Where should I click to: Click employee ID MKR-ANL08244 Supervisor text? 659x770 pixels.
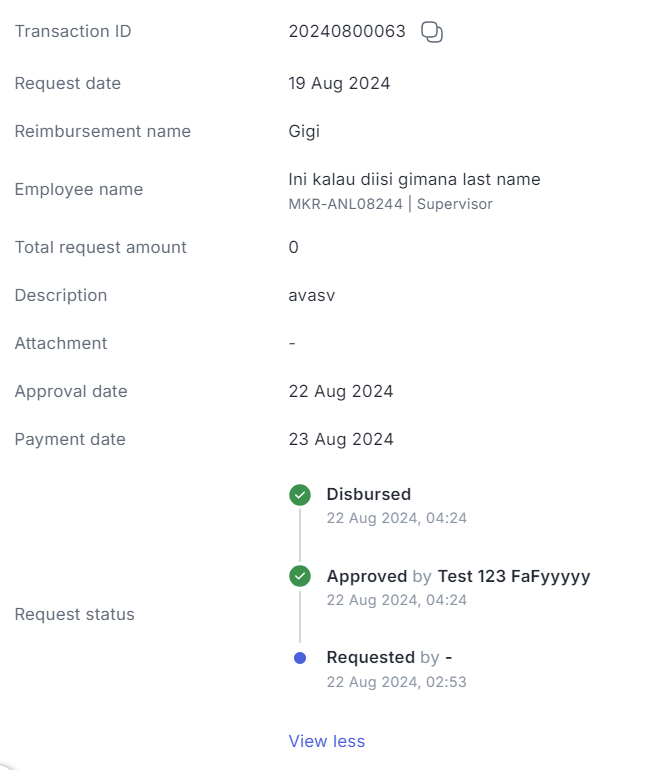pos(390,204)
